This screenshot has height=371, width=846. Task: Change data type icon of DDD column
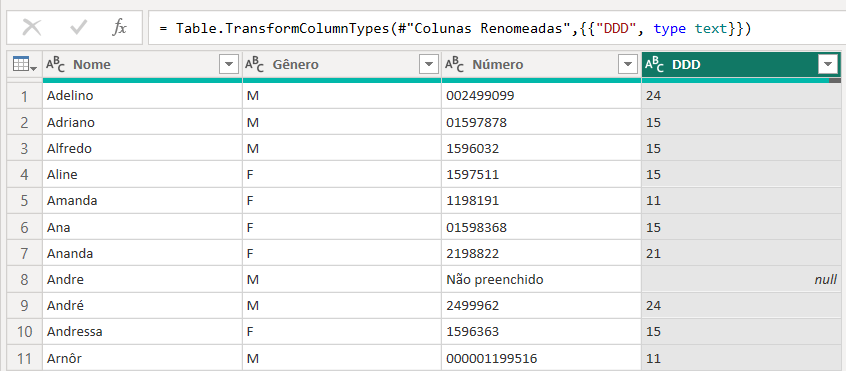(x=654, y=65)
